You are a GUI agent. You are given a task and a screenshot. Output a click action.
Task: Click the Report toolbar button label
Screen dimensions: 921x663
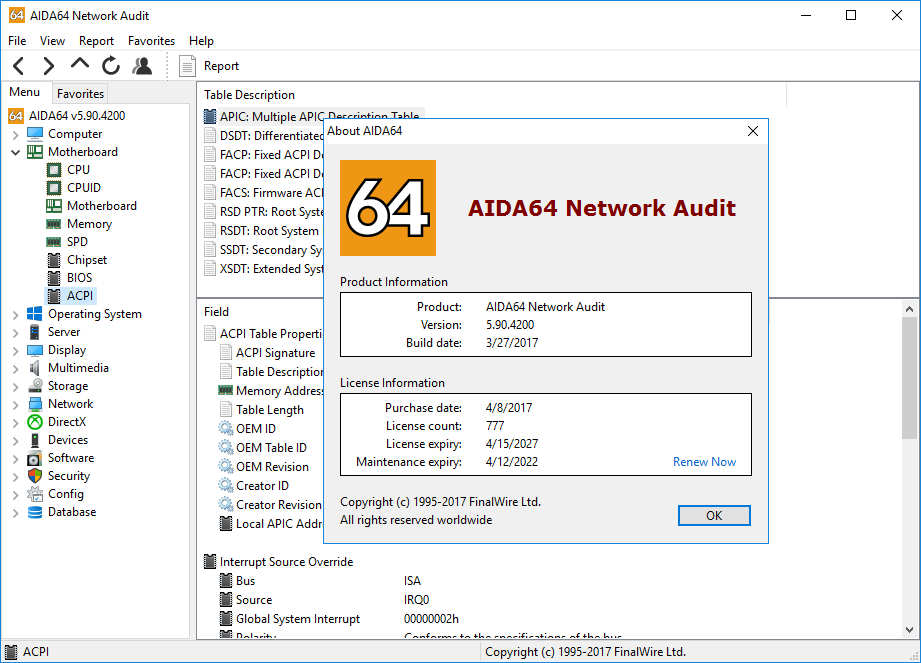click(221, 66)
